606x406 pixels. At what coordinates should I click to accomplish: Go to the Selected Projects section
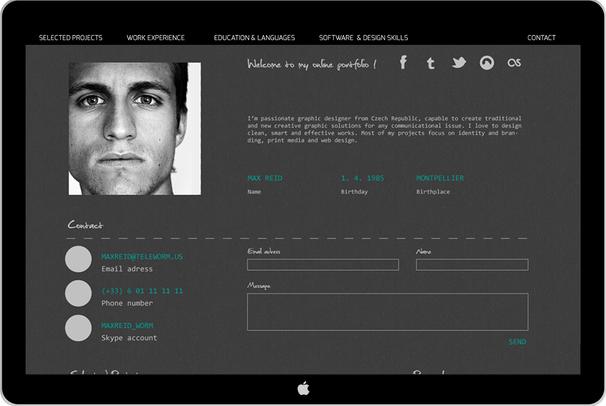(71, 38)
